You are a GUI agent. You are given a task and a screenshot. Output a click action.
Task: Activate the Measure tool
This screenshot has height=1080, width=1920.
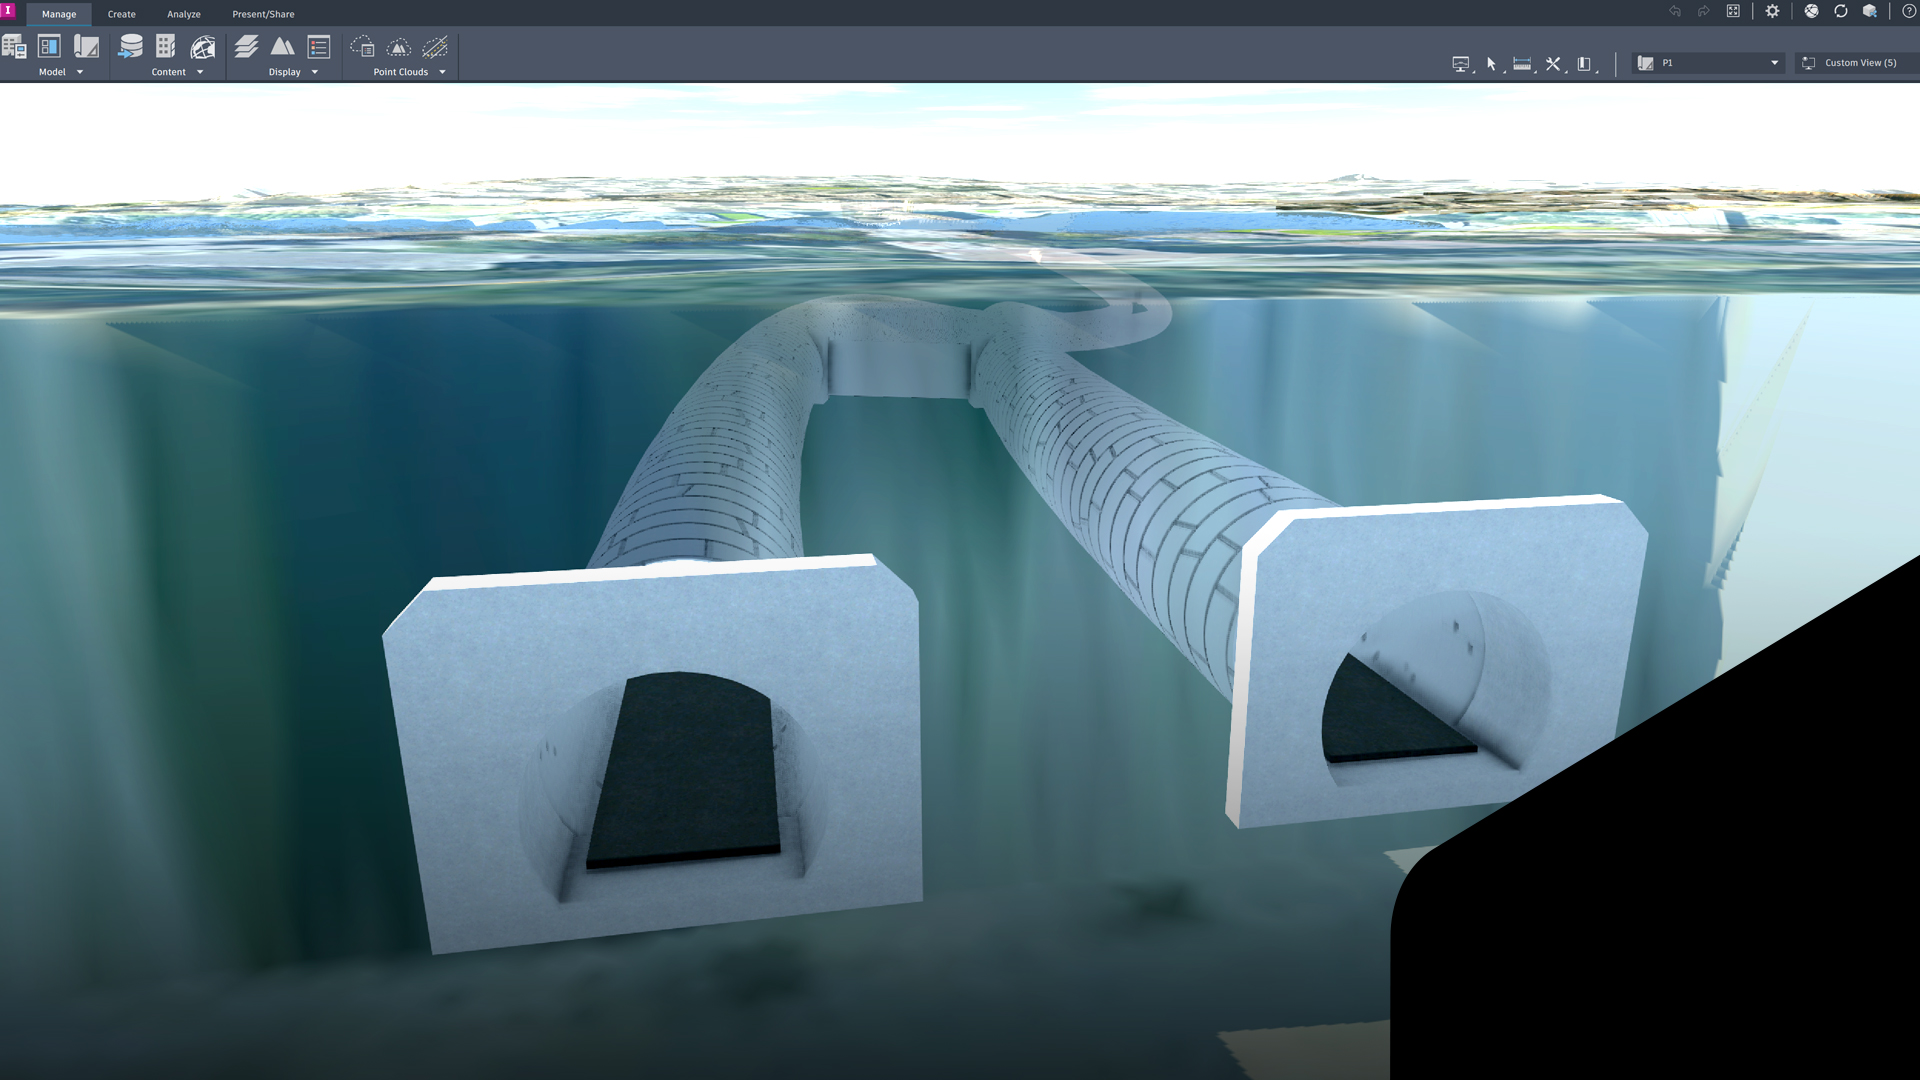(1521, 64)
